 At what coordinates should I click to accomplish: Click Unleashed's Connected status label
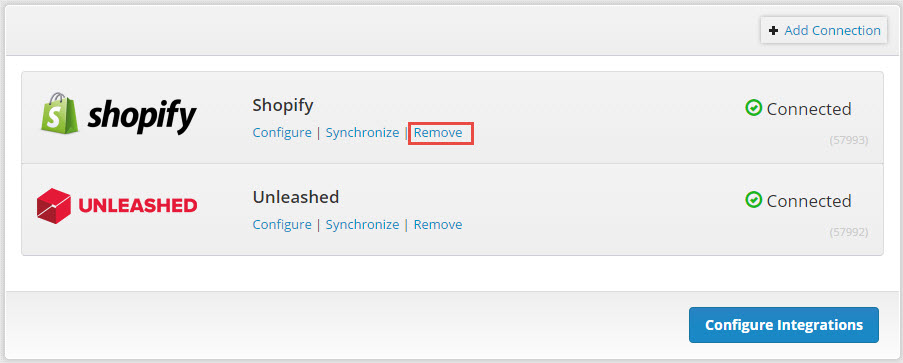(x=809, y=201)
